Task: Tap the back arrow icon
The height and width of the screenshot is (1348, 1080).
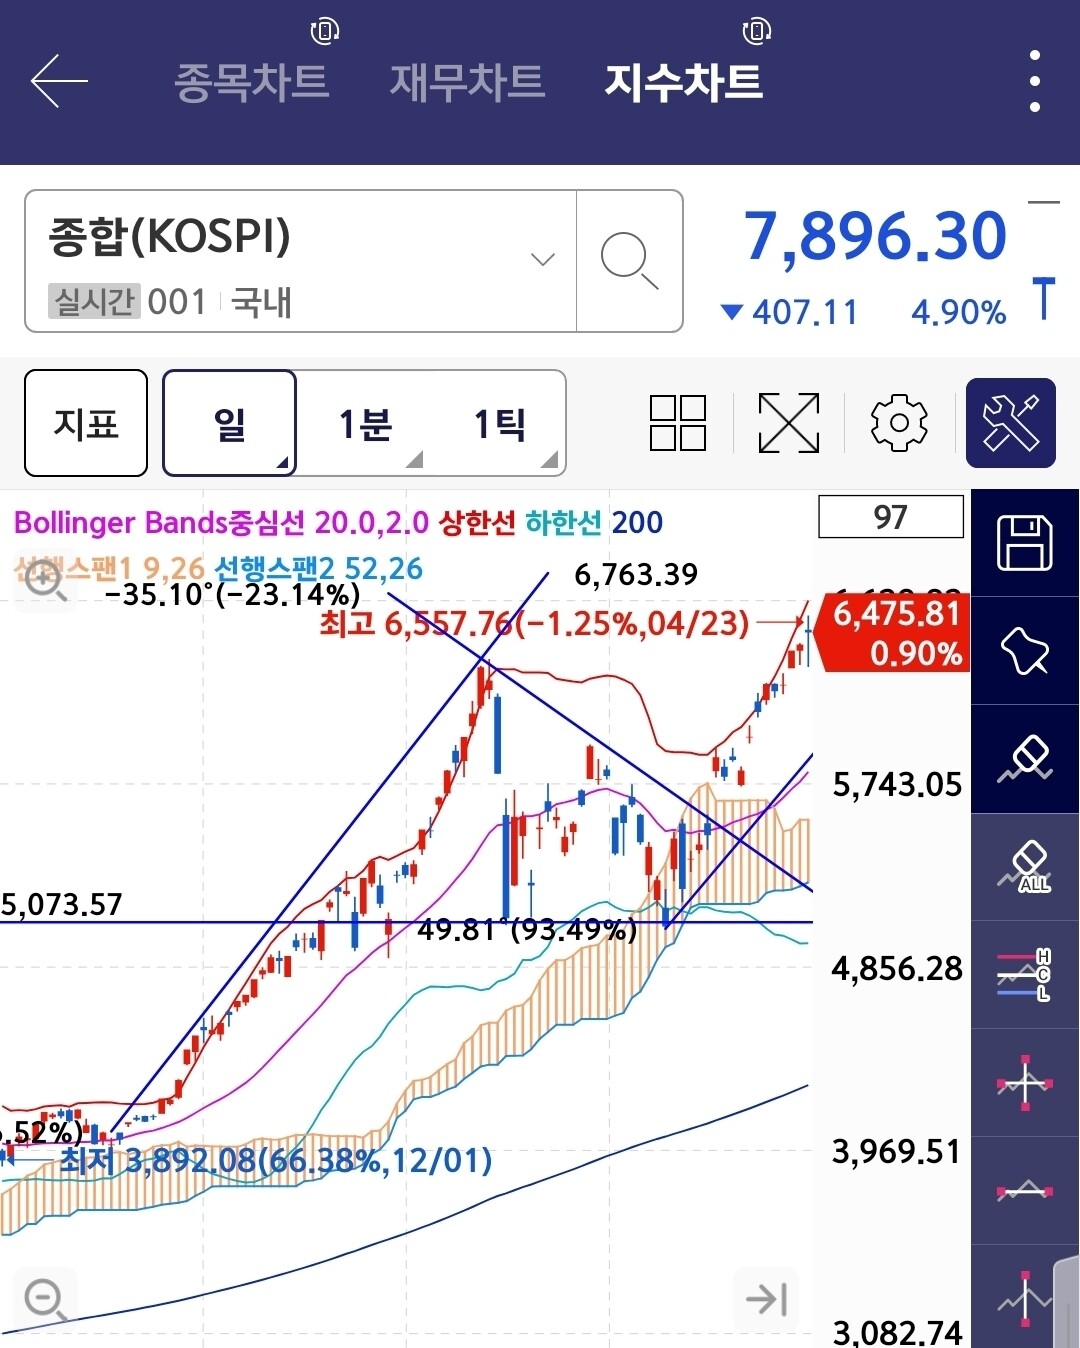Action: tap(59, 81)
